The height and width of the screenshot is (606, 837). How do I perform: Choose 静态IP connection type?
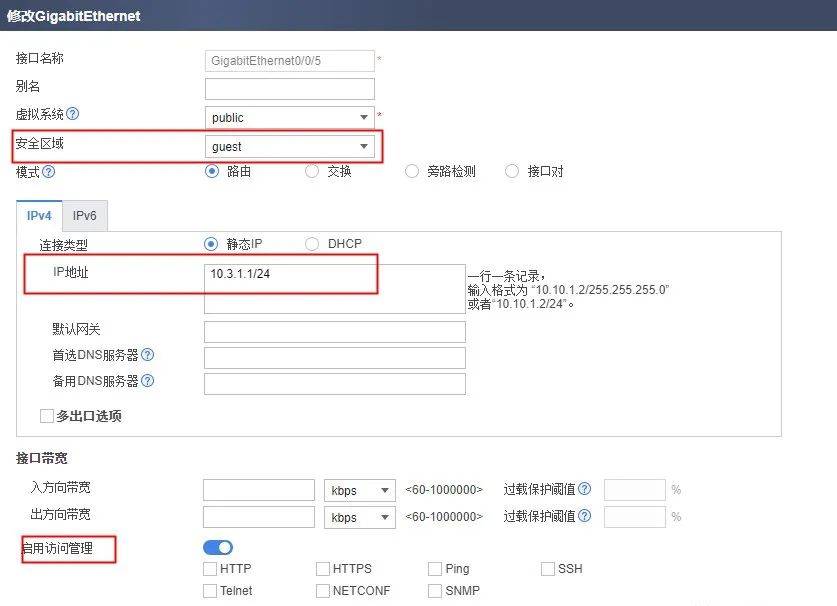click(211, 244)
